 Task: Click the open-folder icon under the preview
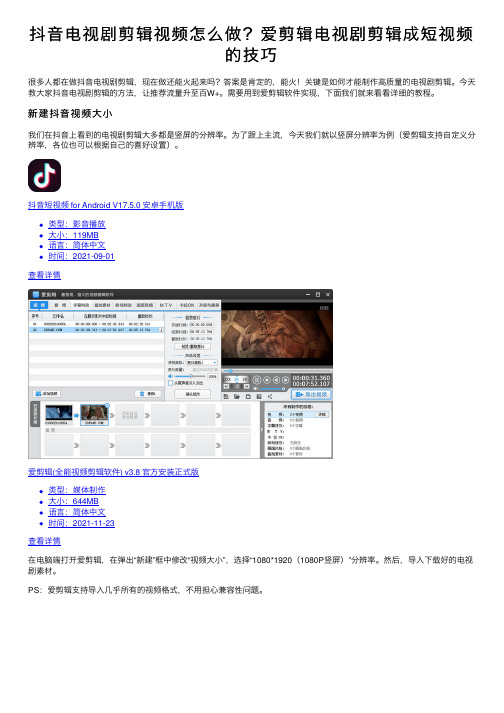(x=237, y=397)
